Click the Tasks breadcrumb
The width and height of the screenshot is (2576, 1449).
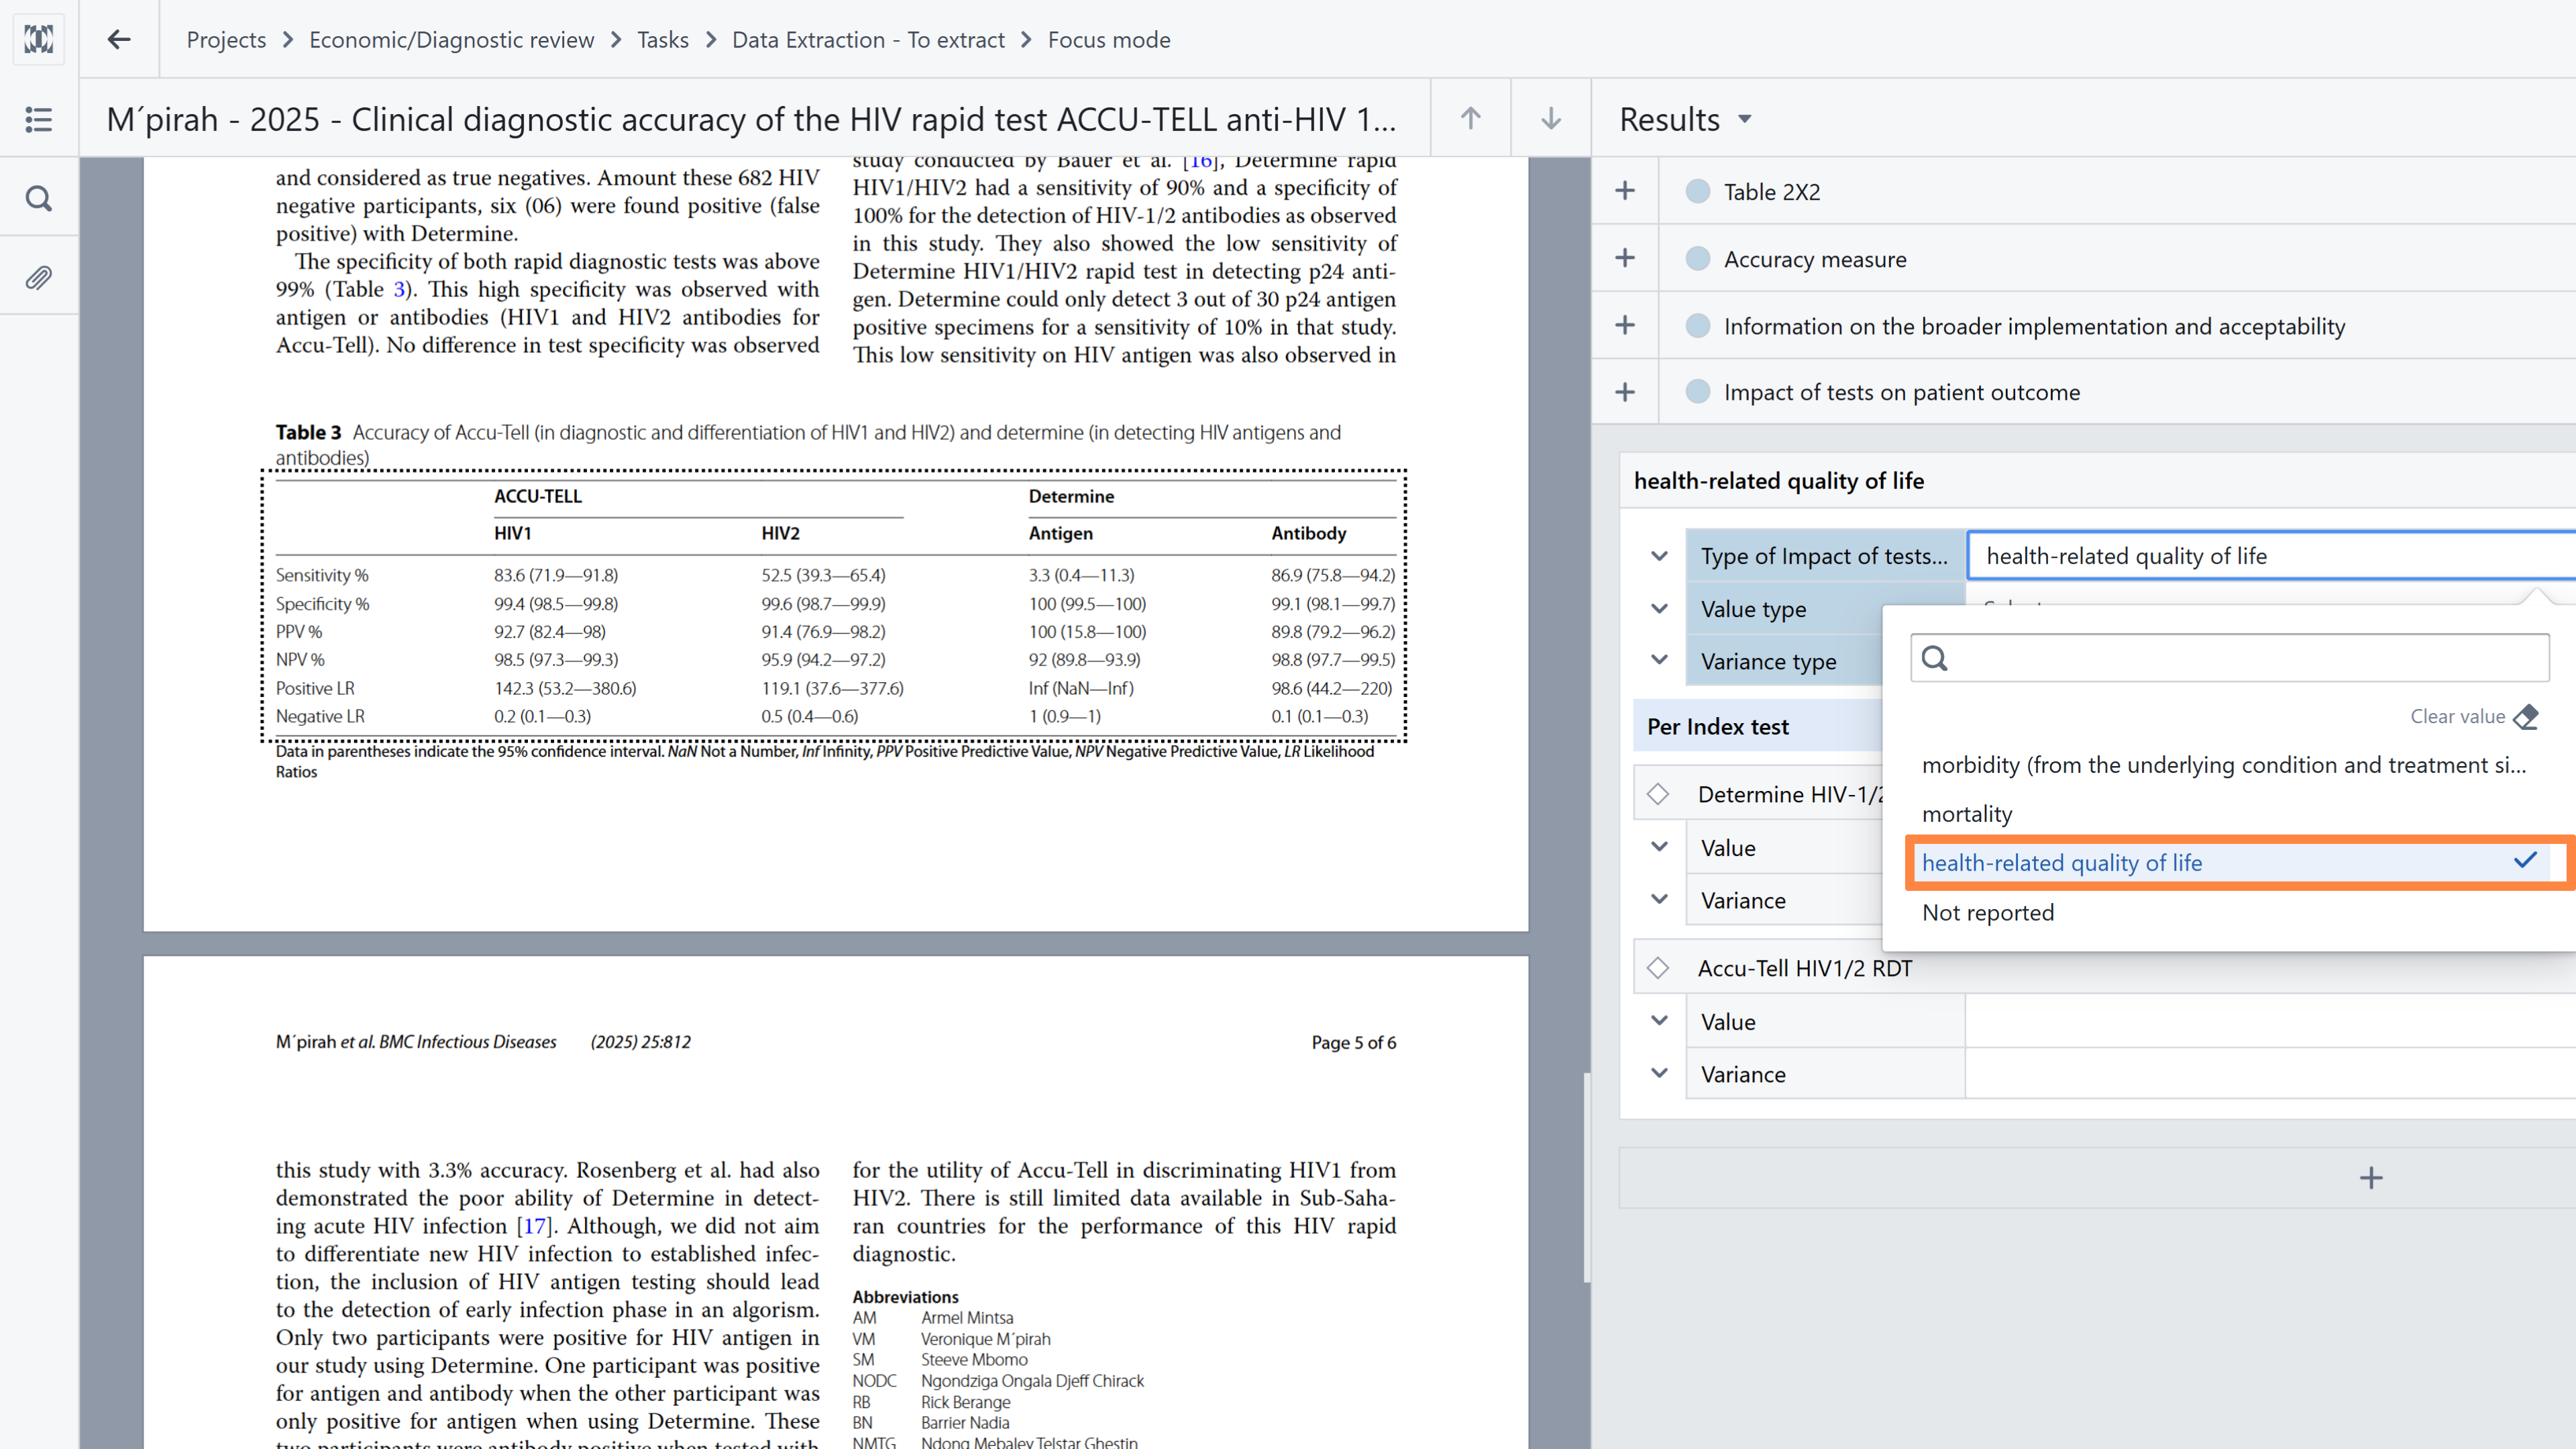click(x=663, y=40)
